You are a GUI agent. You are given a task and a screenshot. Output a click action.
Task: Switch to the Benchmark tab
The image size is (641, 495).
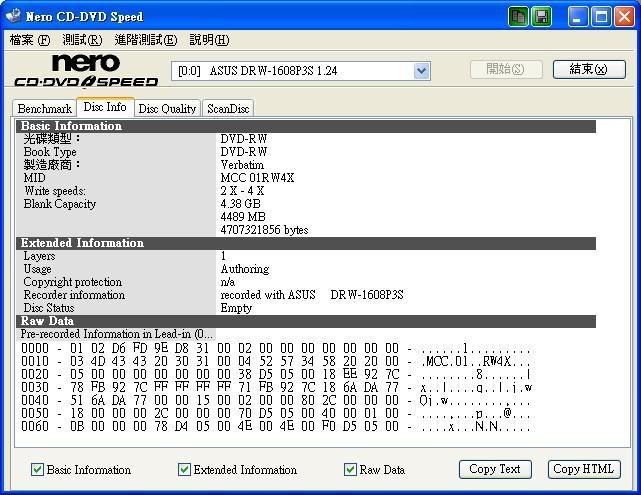45,109
